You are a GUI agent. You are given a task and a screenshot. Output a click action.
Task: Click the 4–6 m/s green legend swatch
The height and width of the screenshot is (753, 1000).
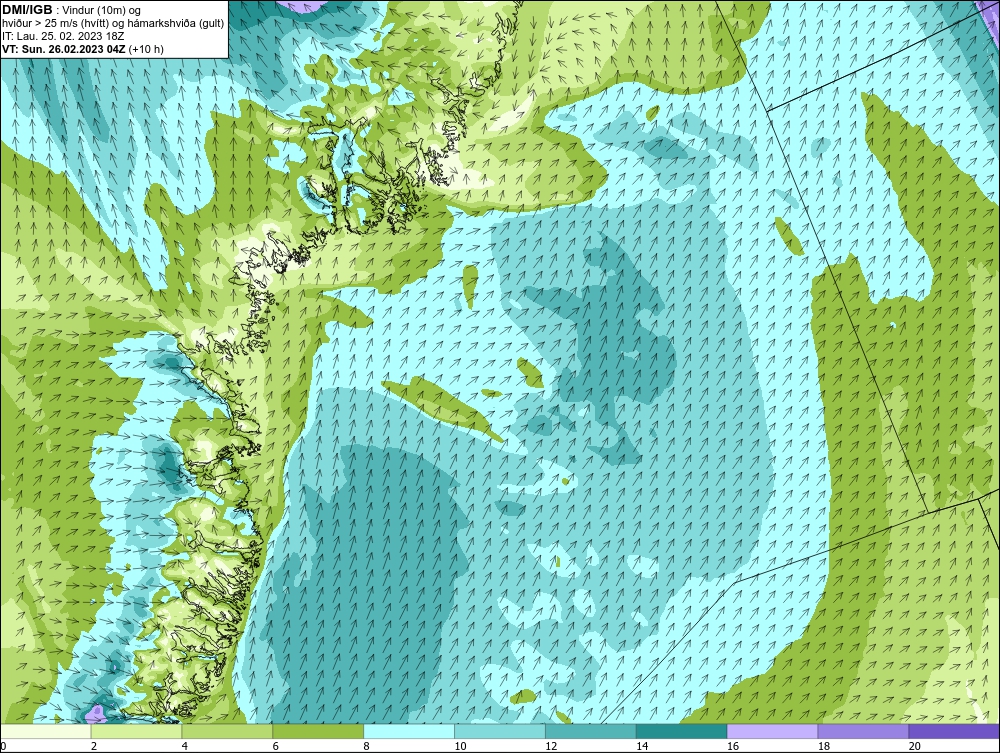tap(227, 731)
